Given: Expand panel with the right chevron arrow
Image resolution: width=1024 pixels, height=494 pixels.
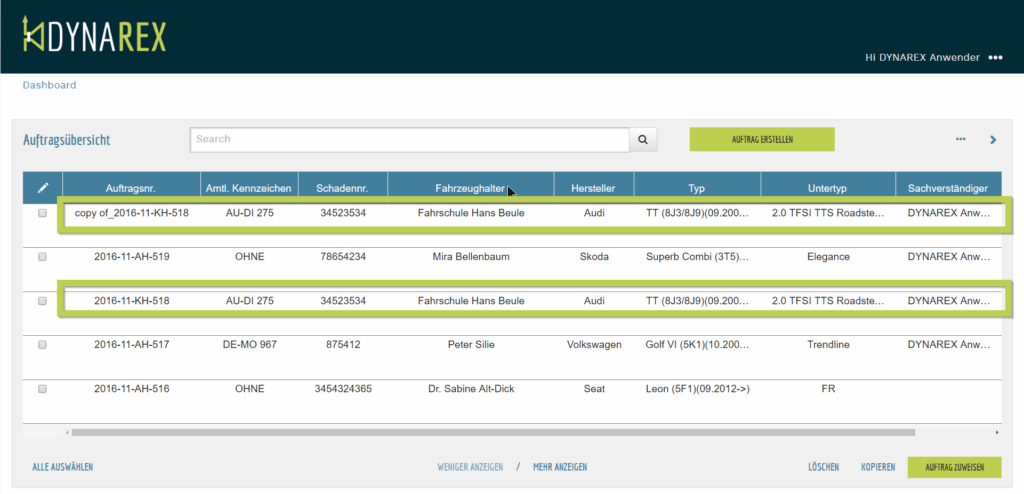Looking at the screenshot, I should (993, 140).
